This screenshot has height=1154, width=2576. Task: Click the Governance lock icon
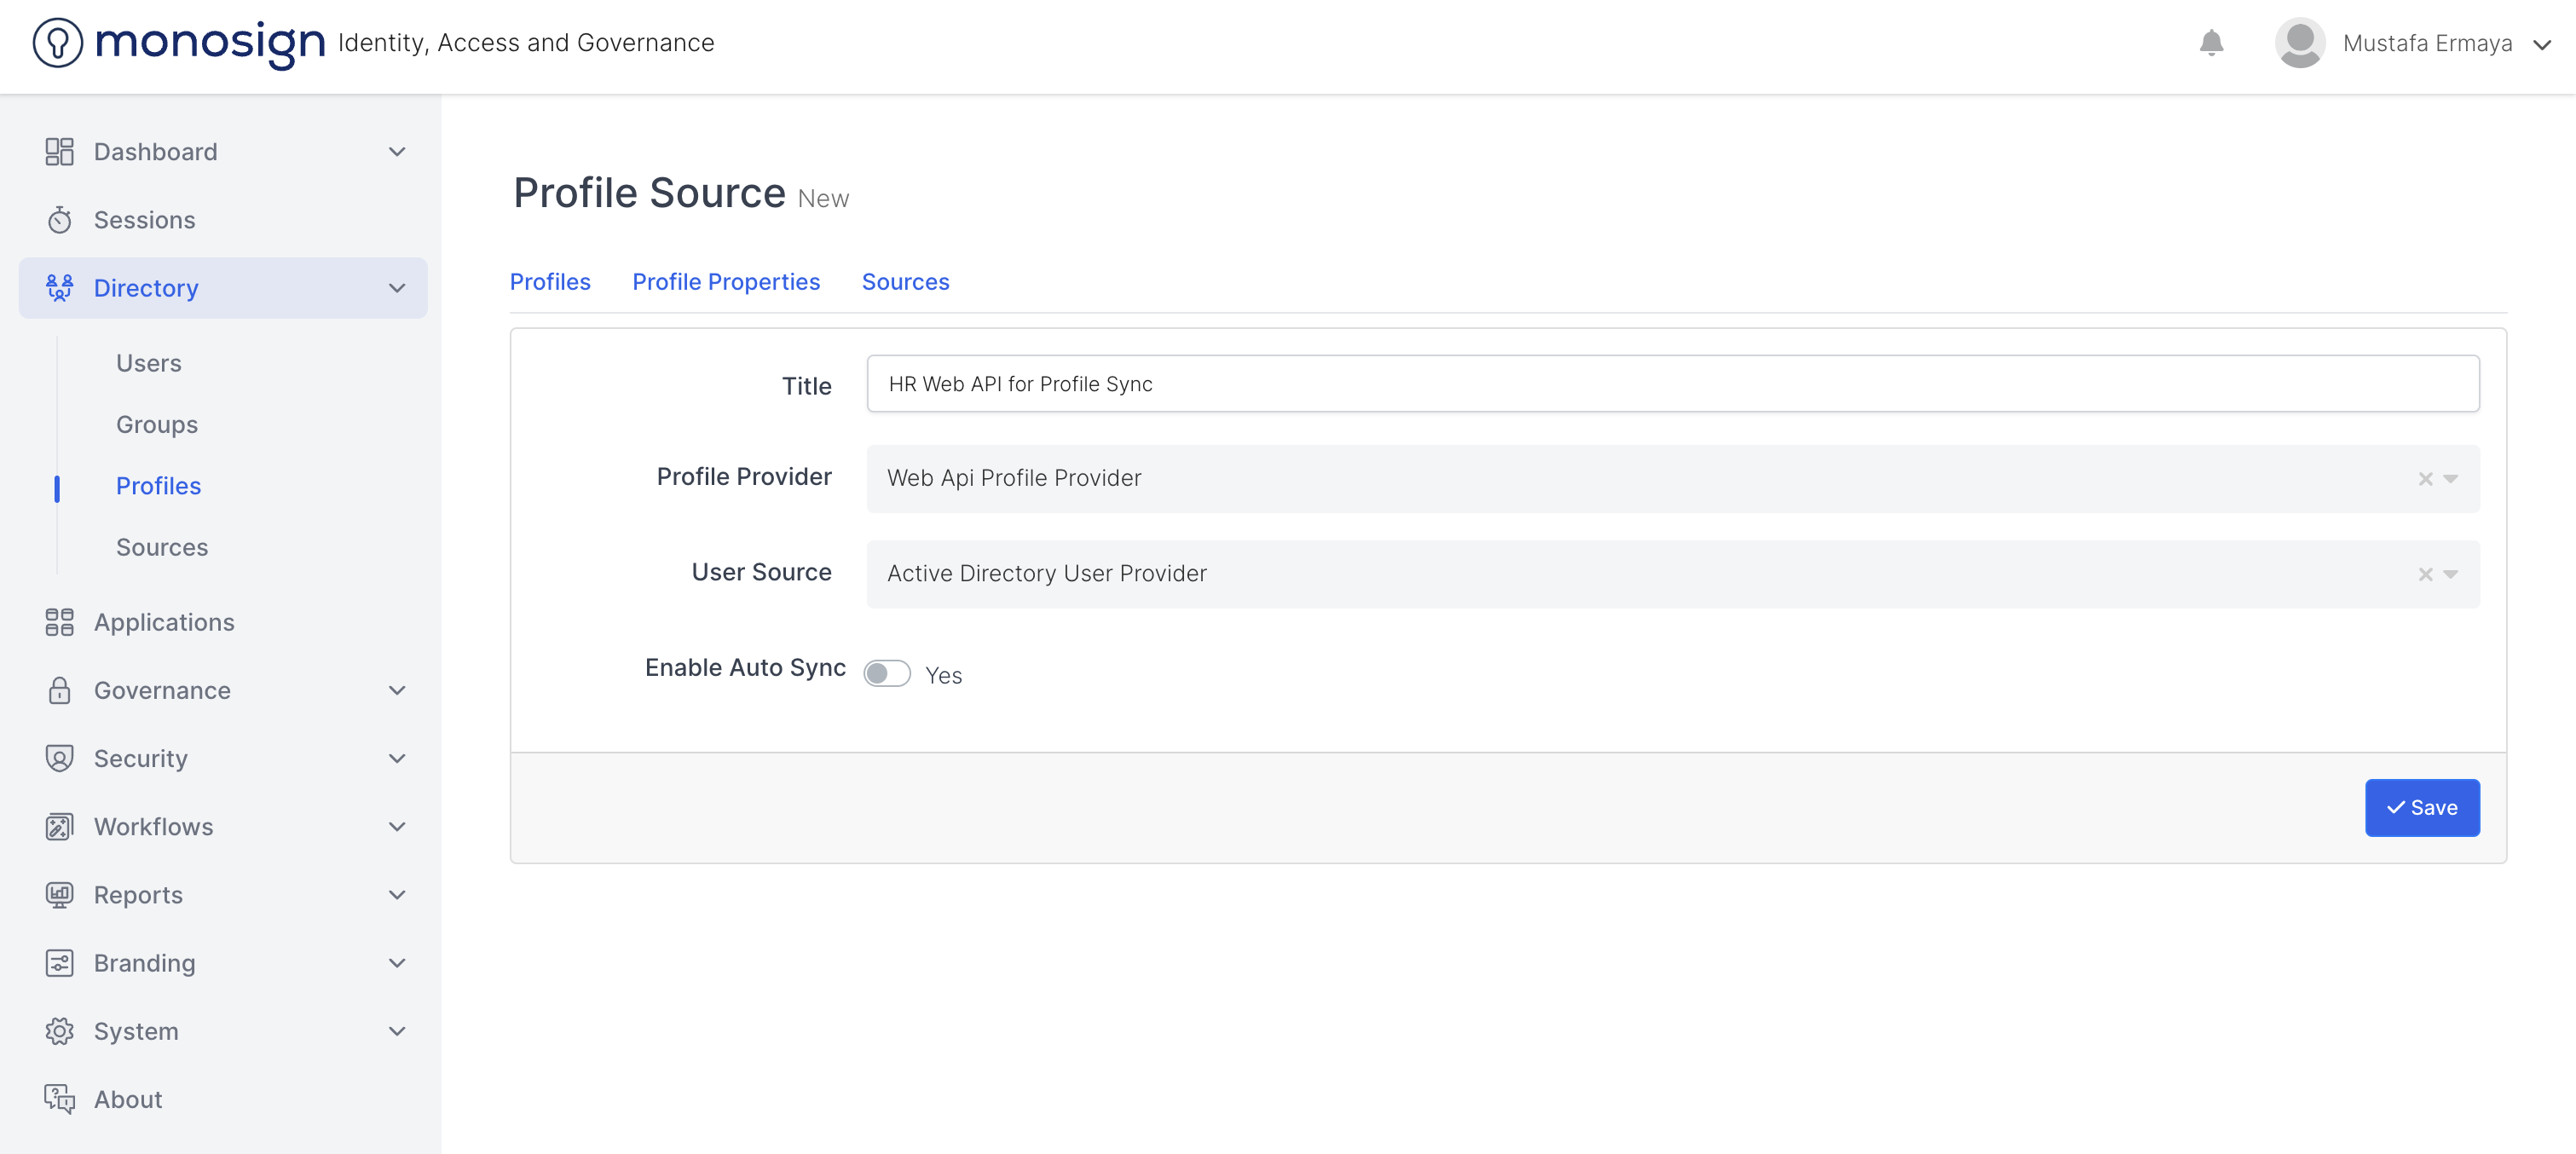(59, 690)
